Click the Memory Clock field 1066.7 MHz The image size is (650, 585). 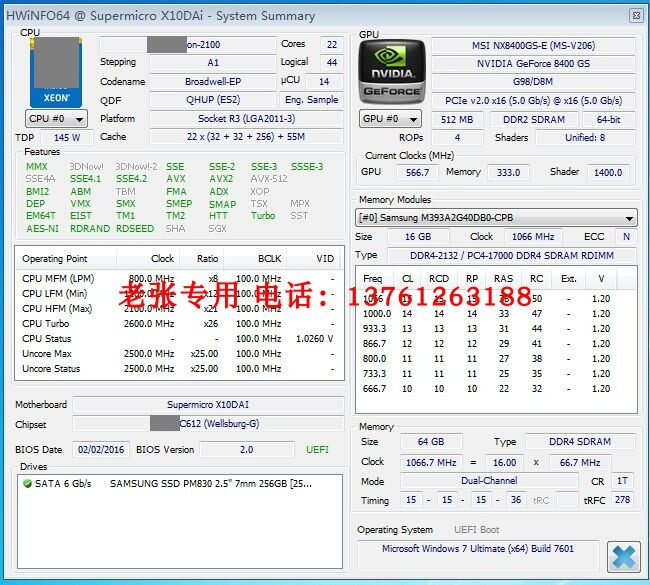pos(431,462)
